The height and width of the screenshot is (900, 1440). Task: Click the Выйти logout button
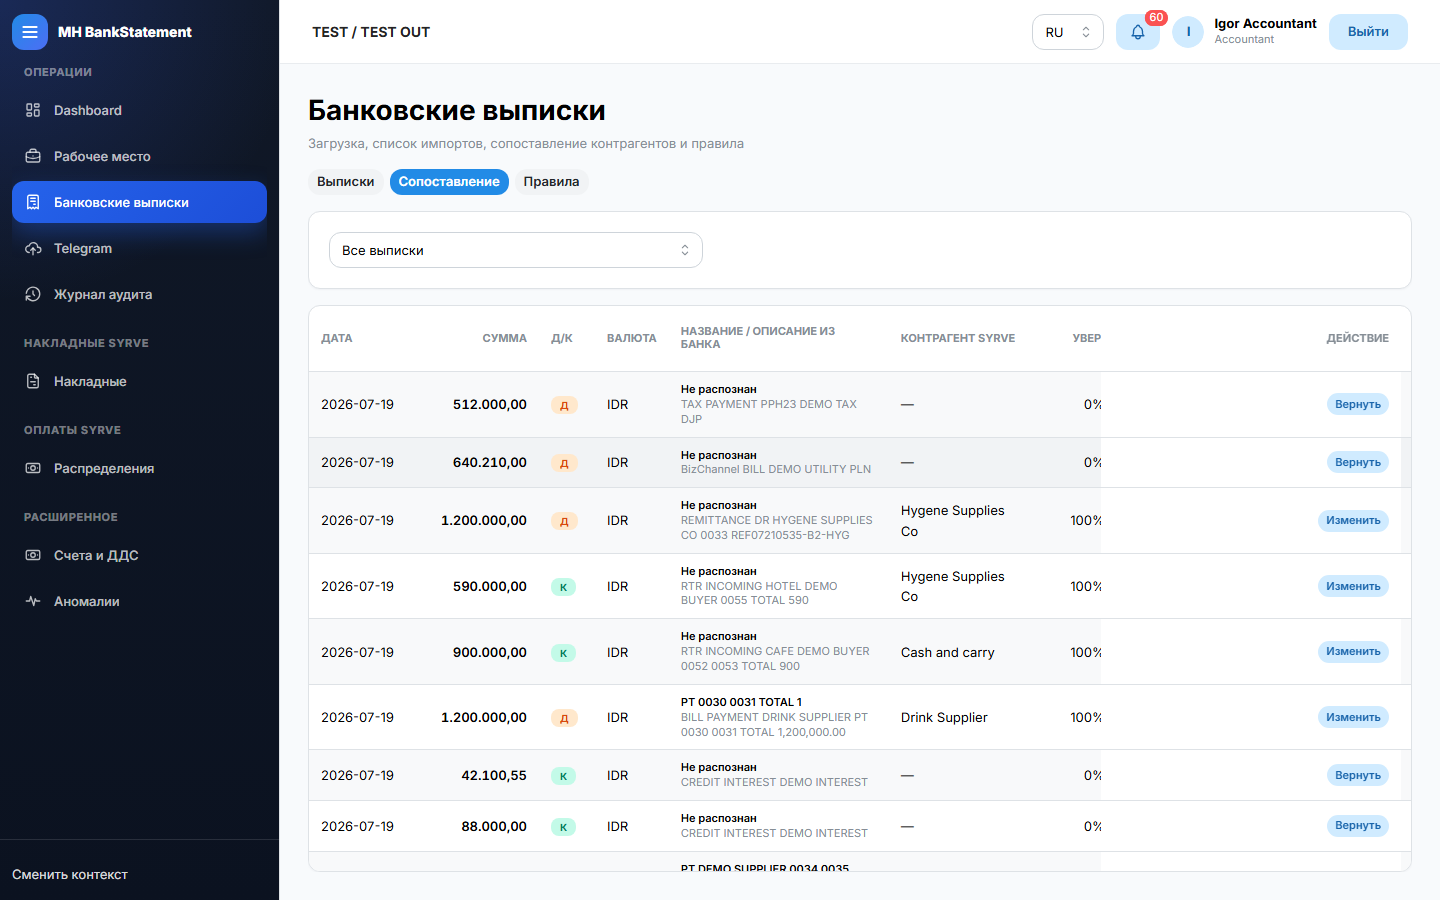(x=1368, y=32)
